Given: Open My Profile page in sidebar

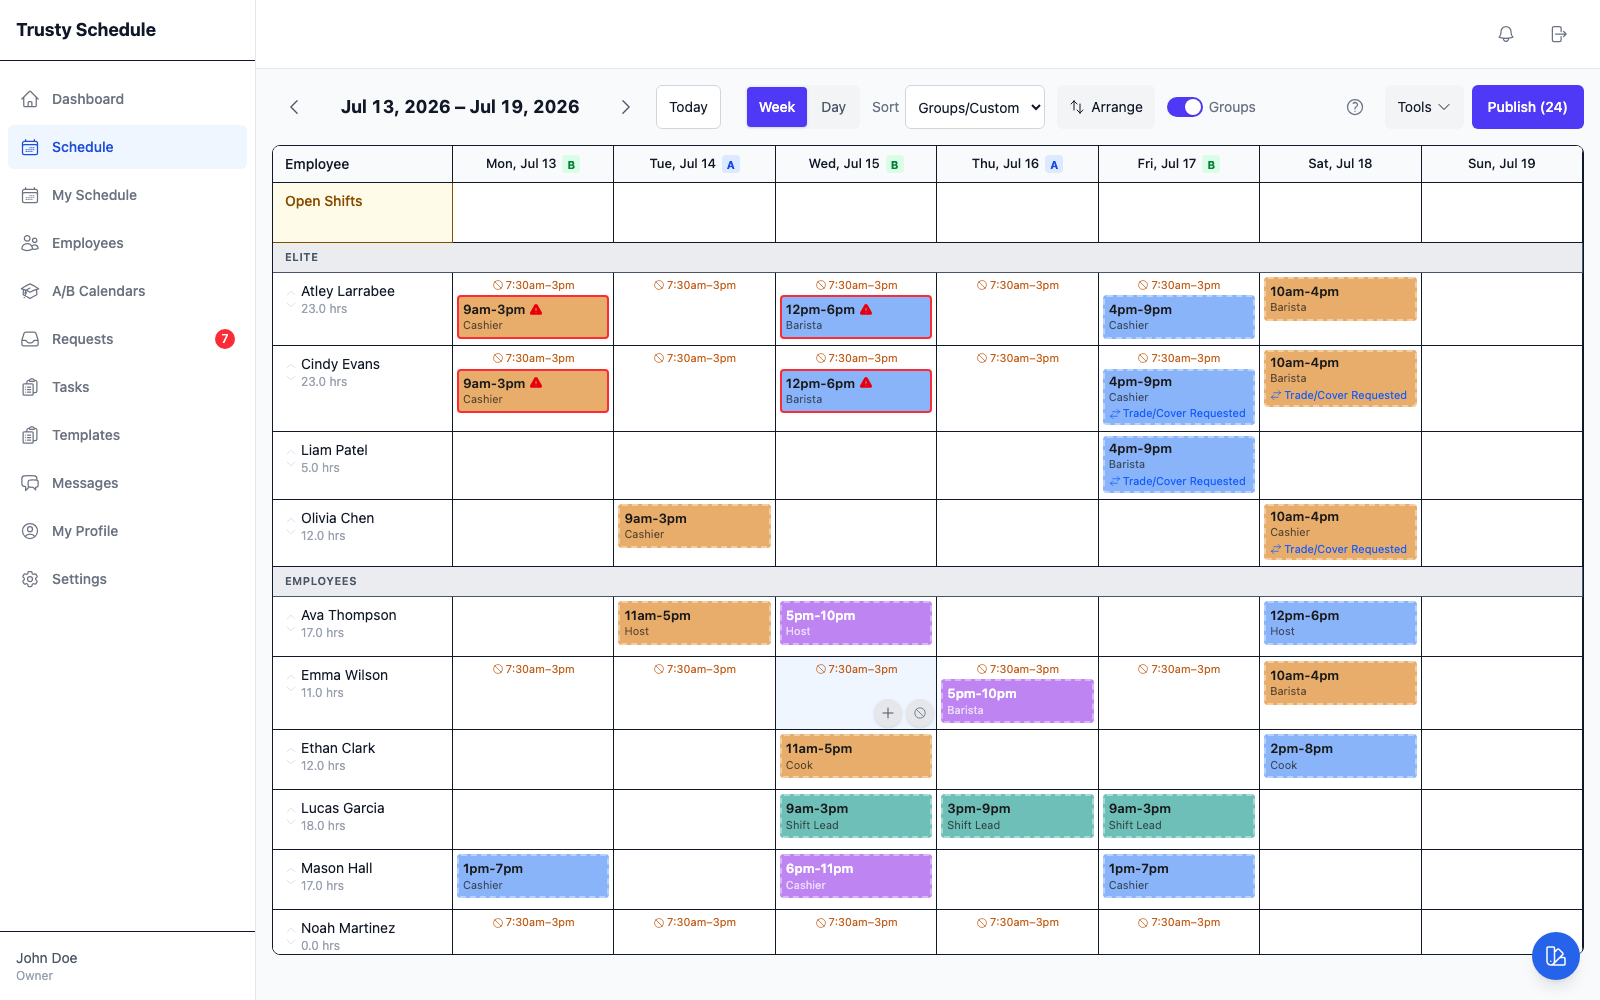Looking at the screenshot, I should 127,531.
